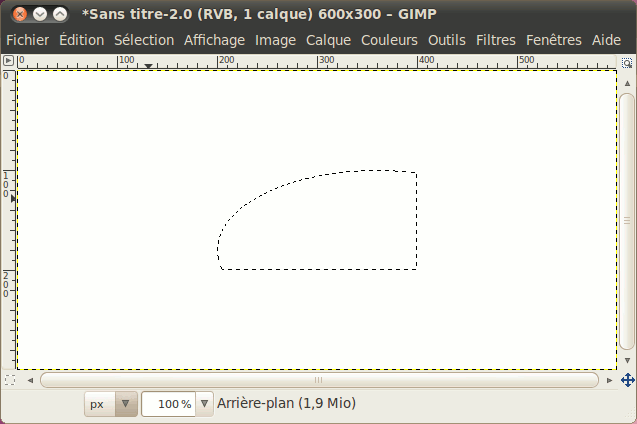Click the horizontal scrollbar right arrow
Screen dimensions: 637x424
tap(609, 381)
